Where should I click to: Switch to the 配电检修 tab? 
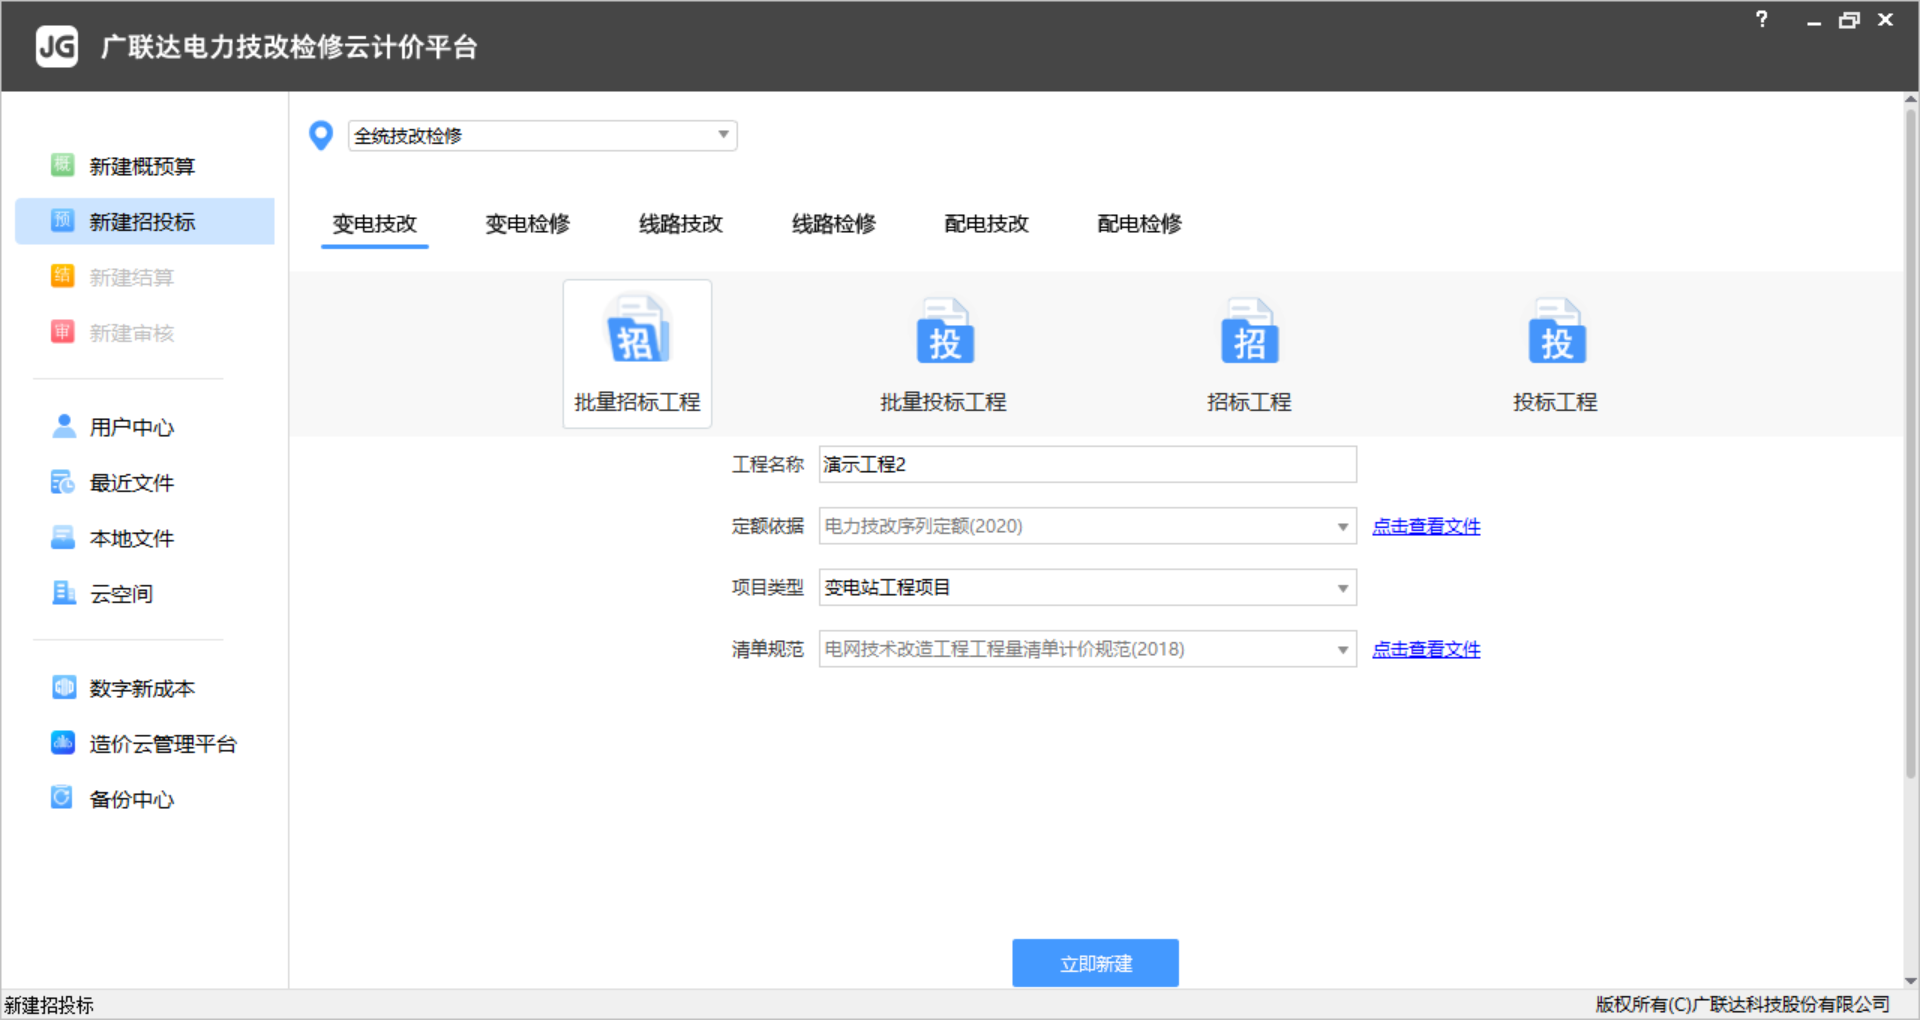[1140, 224]
